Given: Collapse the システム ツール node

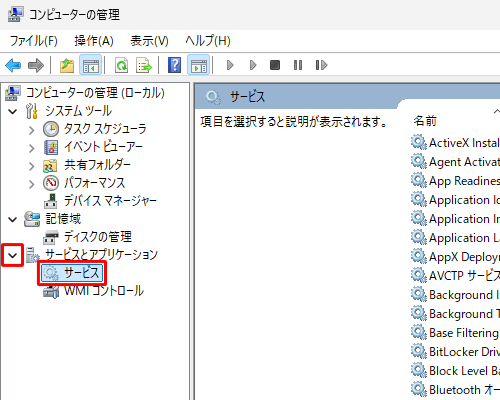Looking at the screenshot, I should tap(13, 111).
